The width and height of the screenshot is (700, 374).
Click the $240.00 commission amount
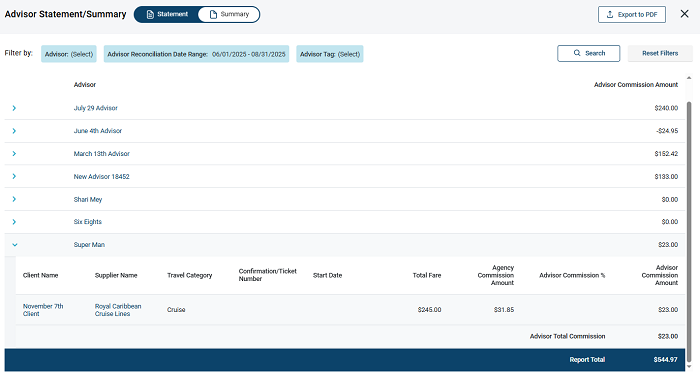click(x=666, y=108)
